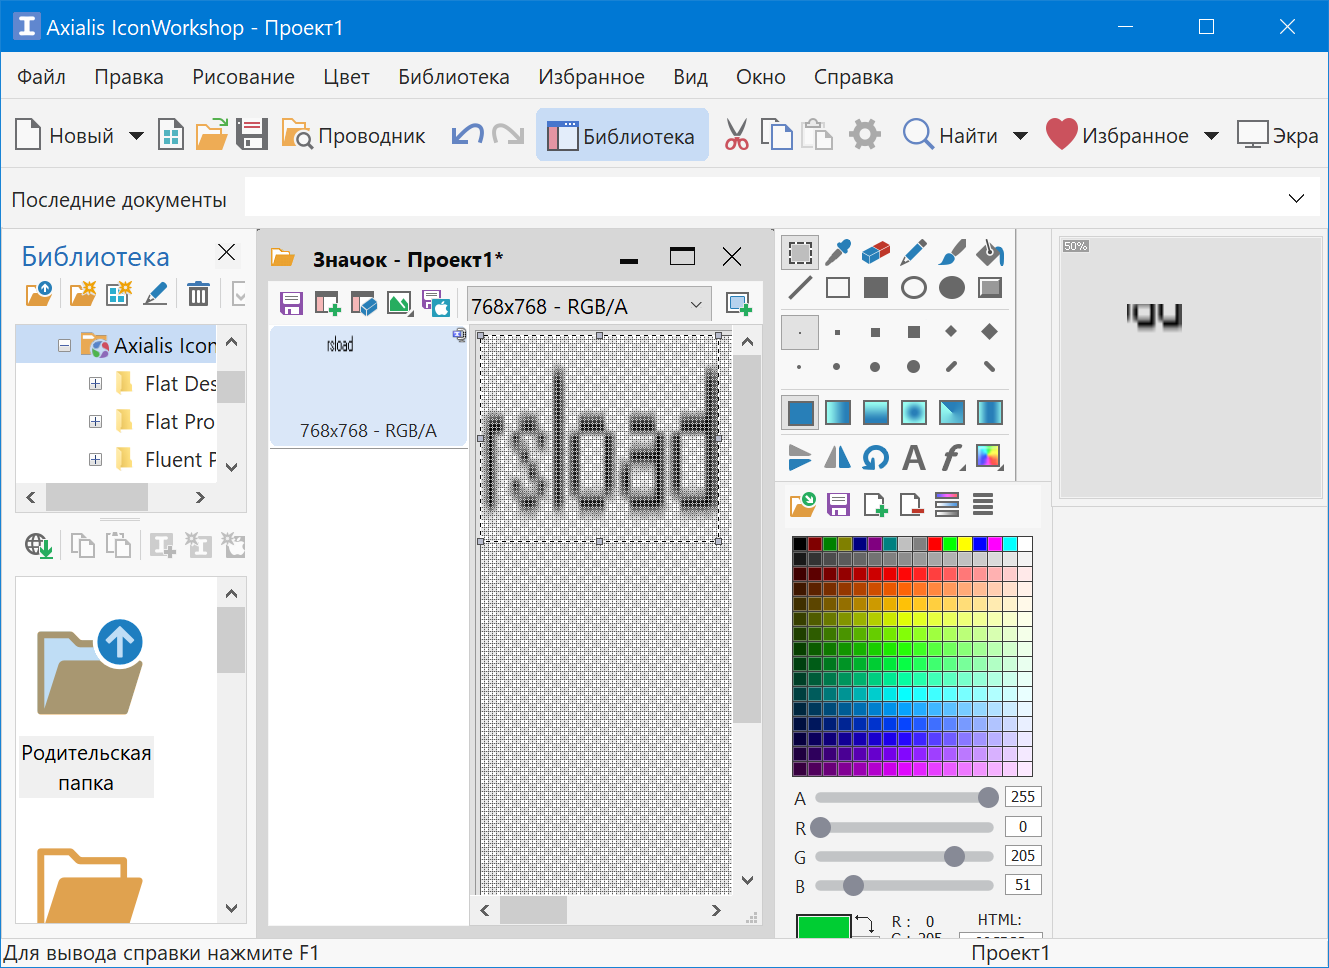Select the filled Ellipse tool

click(x=951, y=288)
